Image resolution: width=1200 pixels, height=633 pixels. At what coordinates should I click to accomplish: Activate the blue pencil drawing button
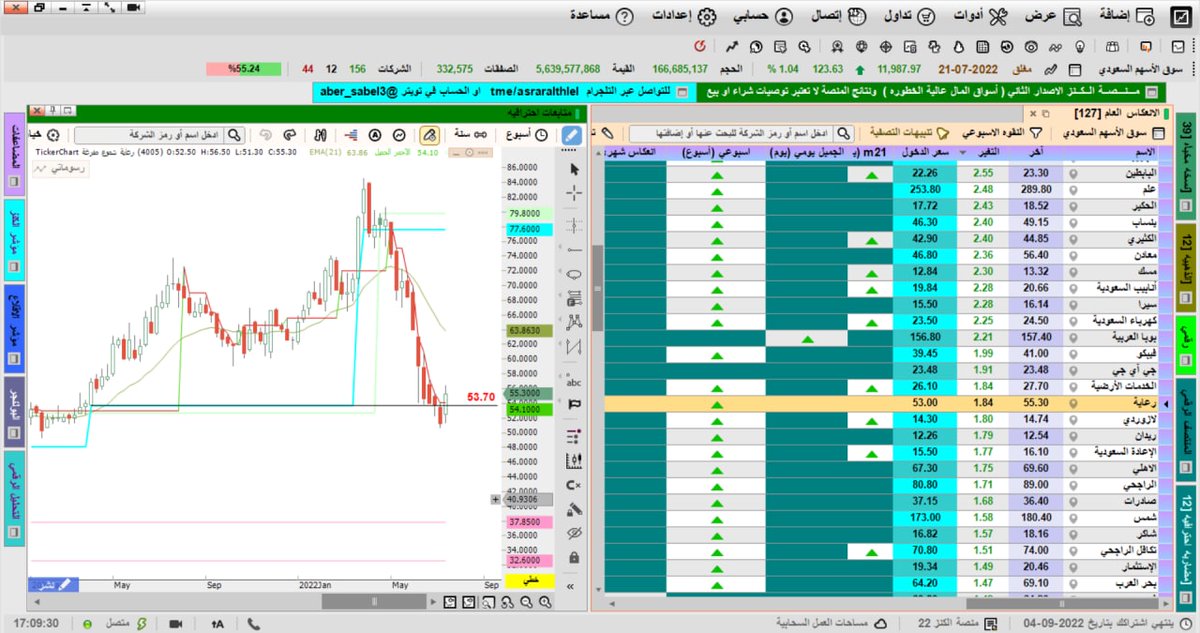pyautogui.click(x=571, y=134)
